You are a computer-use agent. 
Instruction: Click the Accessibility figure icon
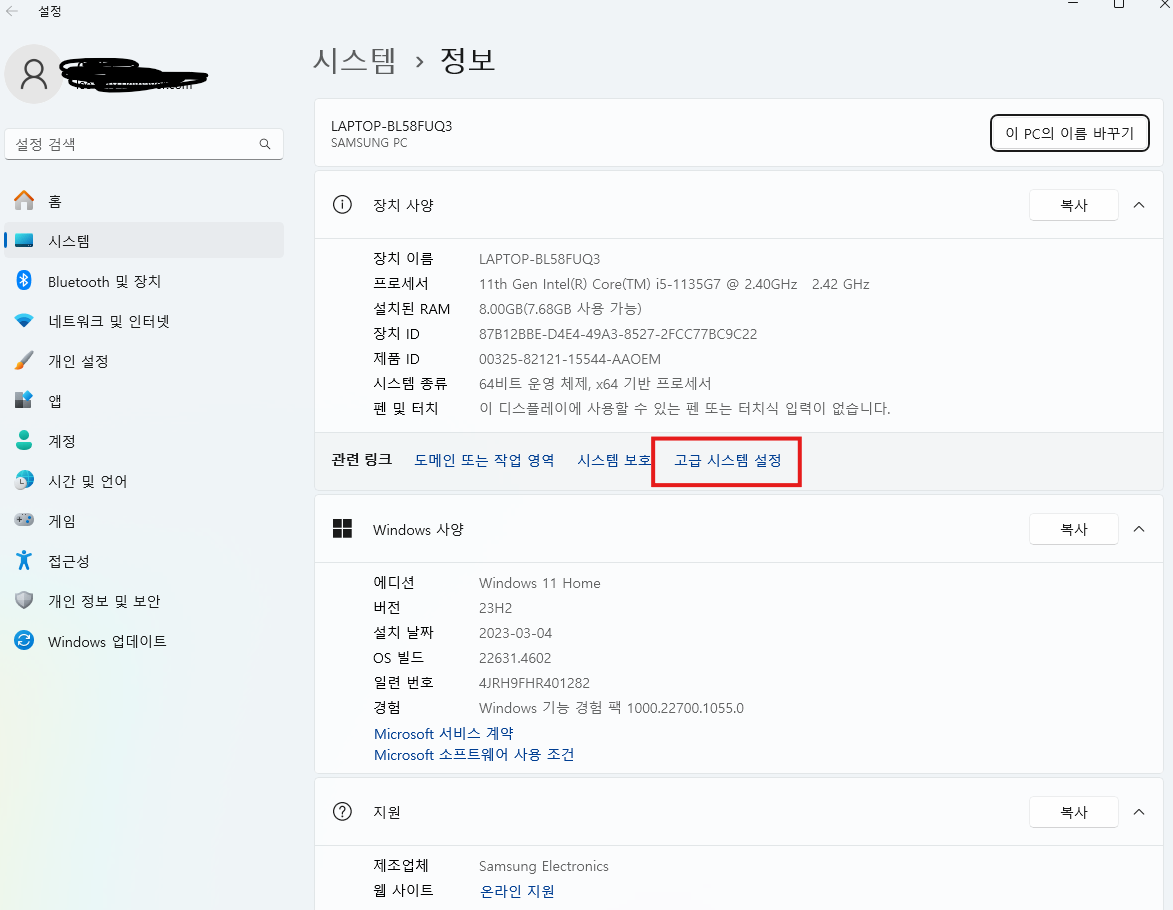point(24,561)
